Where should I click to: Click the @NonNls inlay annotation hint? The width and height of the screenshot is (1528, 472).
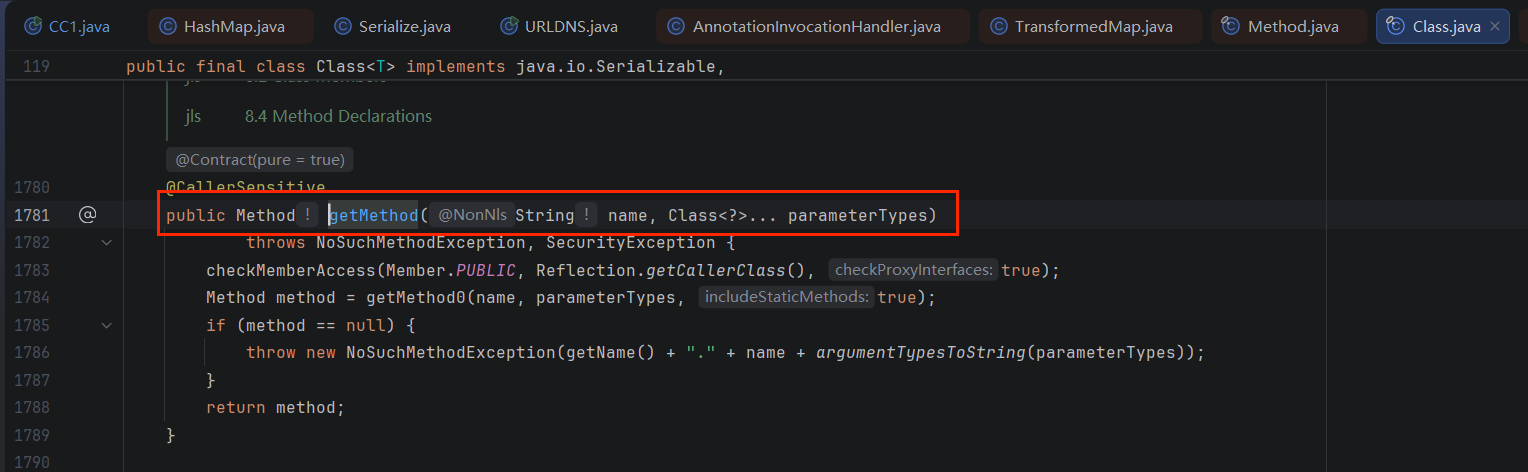pyautogui.click(x=472, y=215)
